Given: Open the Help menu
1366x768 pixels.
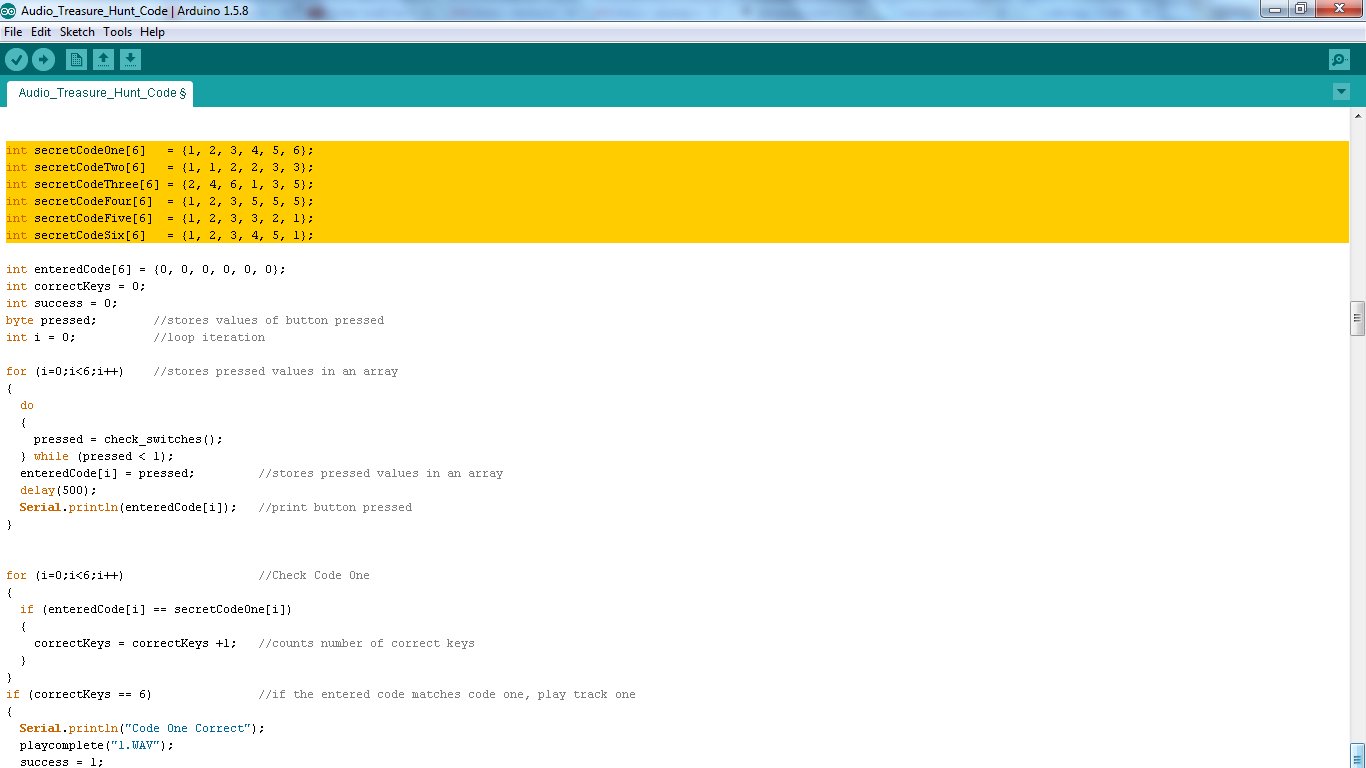Looking at the screenshot, I should pos(152,32).
